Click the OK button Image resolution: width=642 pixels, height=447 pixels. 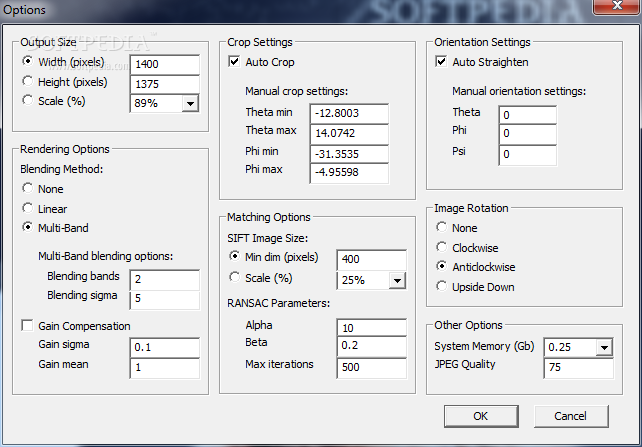481,416
